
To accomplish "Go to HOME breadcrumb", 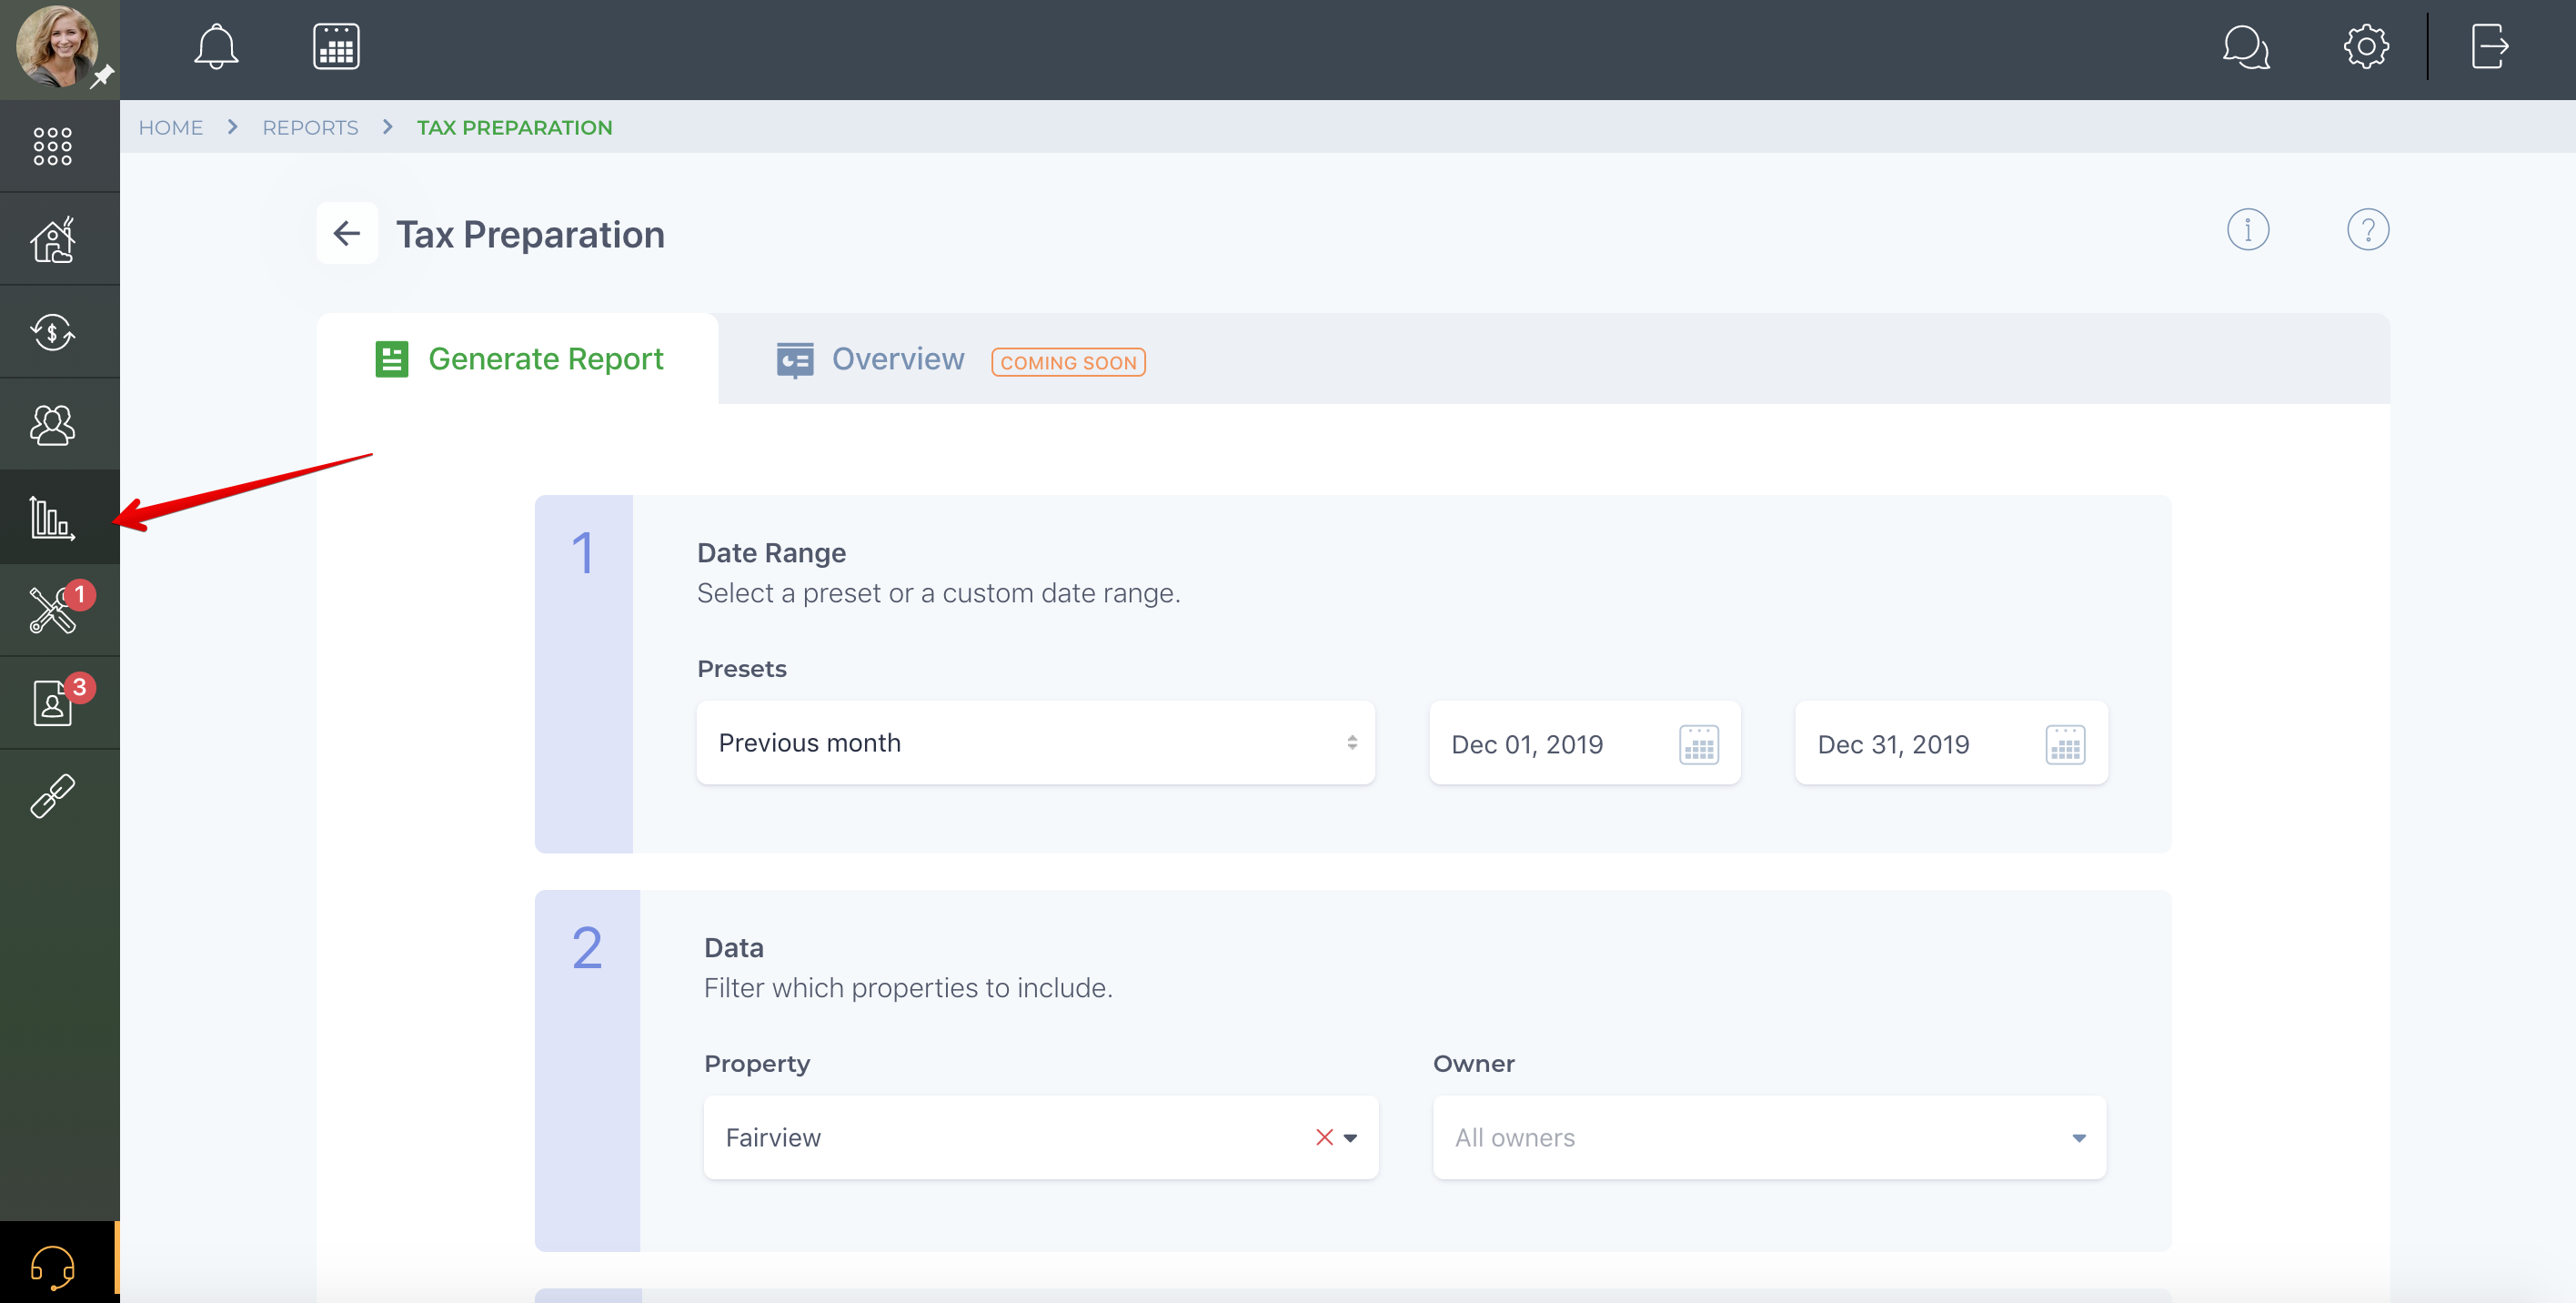I will tap(171, 128).
